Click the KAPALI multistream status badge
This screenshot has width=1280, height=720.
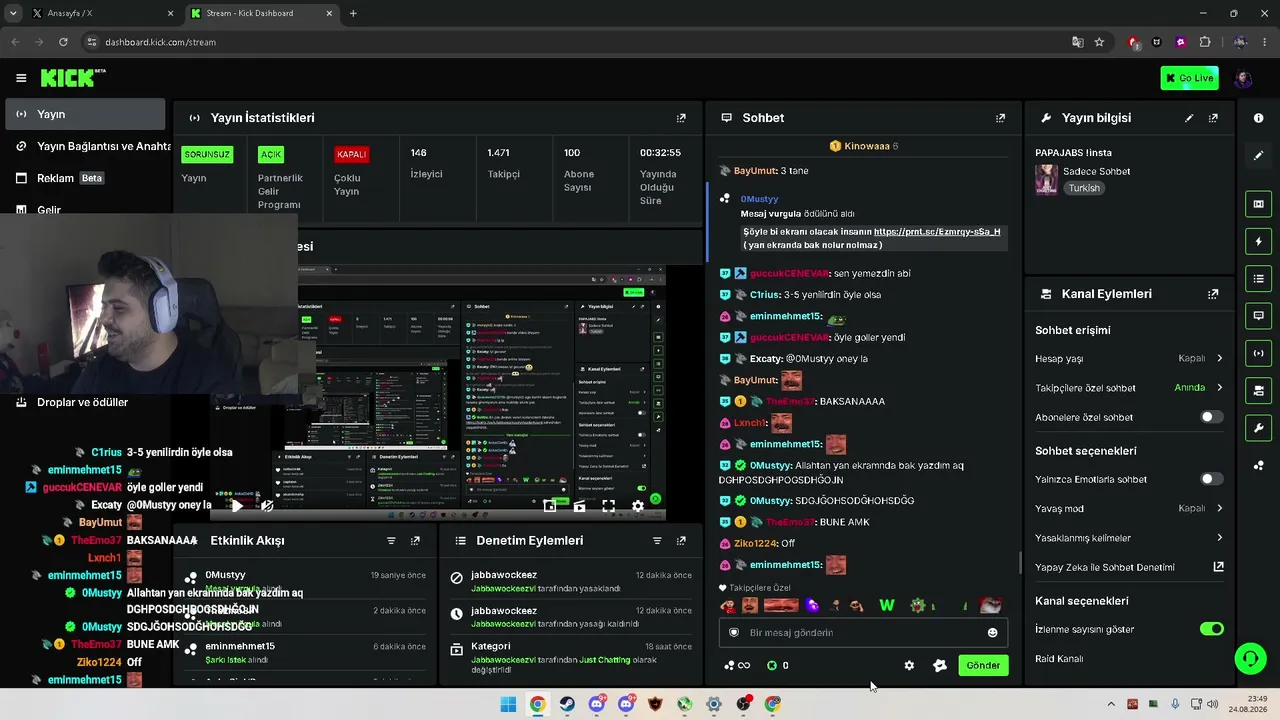pyautogui.click(x=352, y=154)
